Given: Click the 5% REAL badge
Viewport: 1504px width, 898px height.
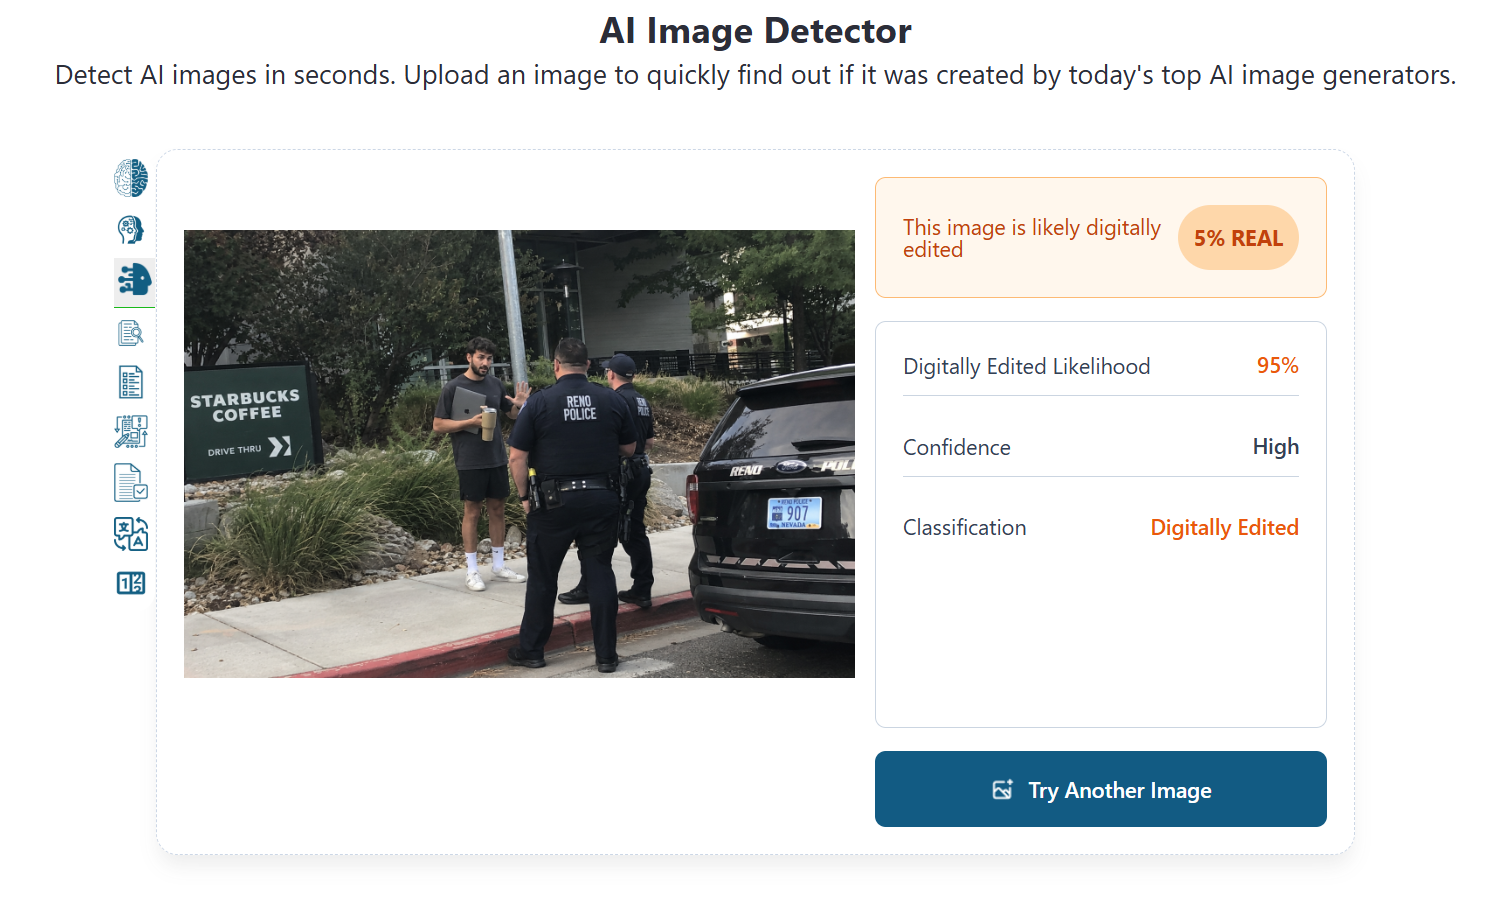Looking at the screenshot, I should (x=1238, y=238).
